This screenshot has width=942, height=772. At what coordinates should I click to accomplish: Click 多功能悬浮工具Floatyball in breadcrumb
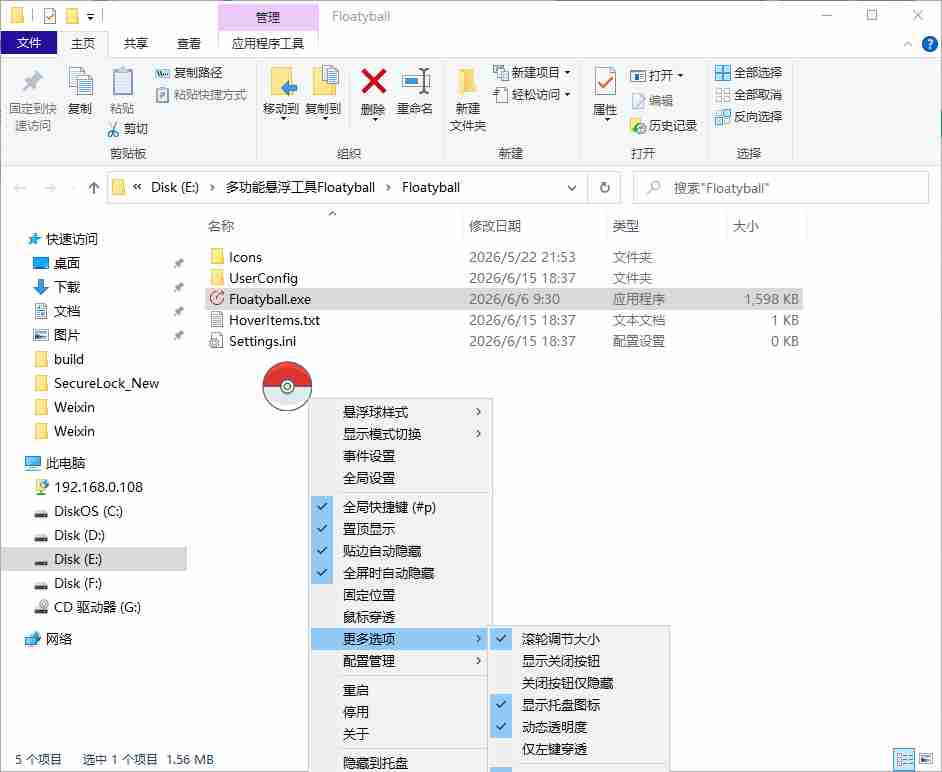300,187
